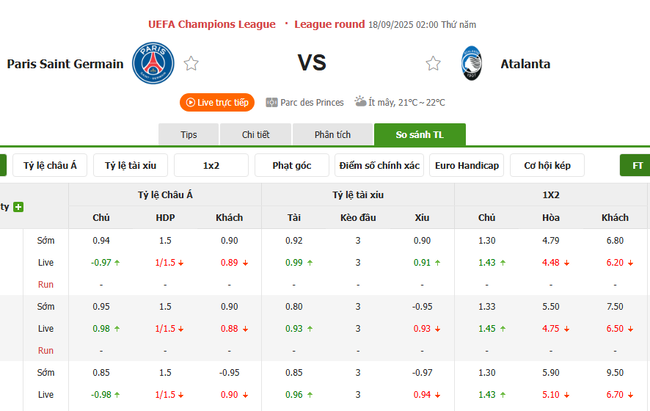Switch to the Phân tích tab
Viewport: 650px width, 411px height.
pyautogui.click(x=332, y=135)
